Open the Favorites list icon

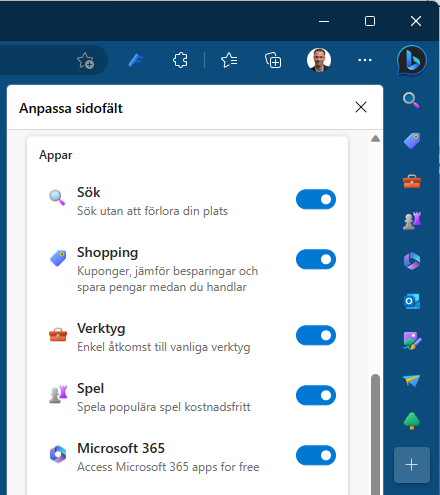pyautogui.click(x=229, y=60)
